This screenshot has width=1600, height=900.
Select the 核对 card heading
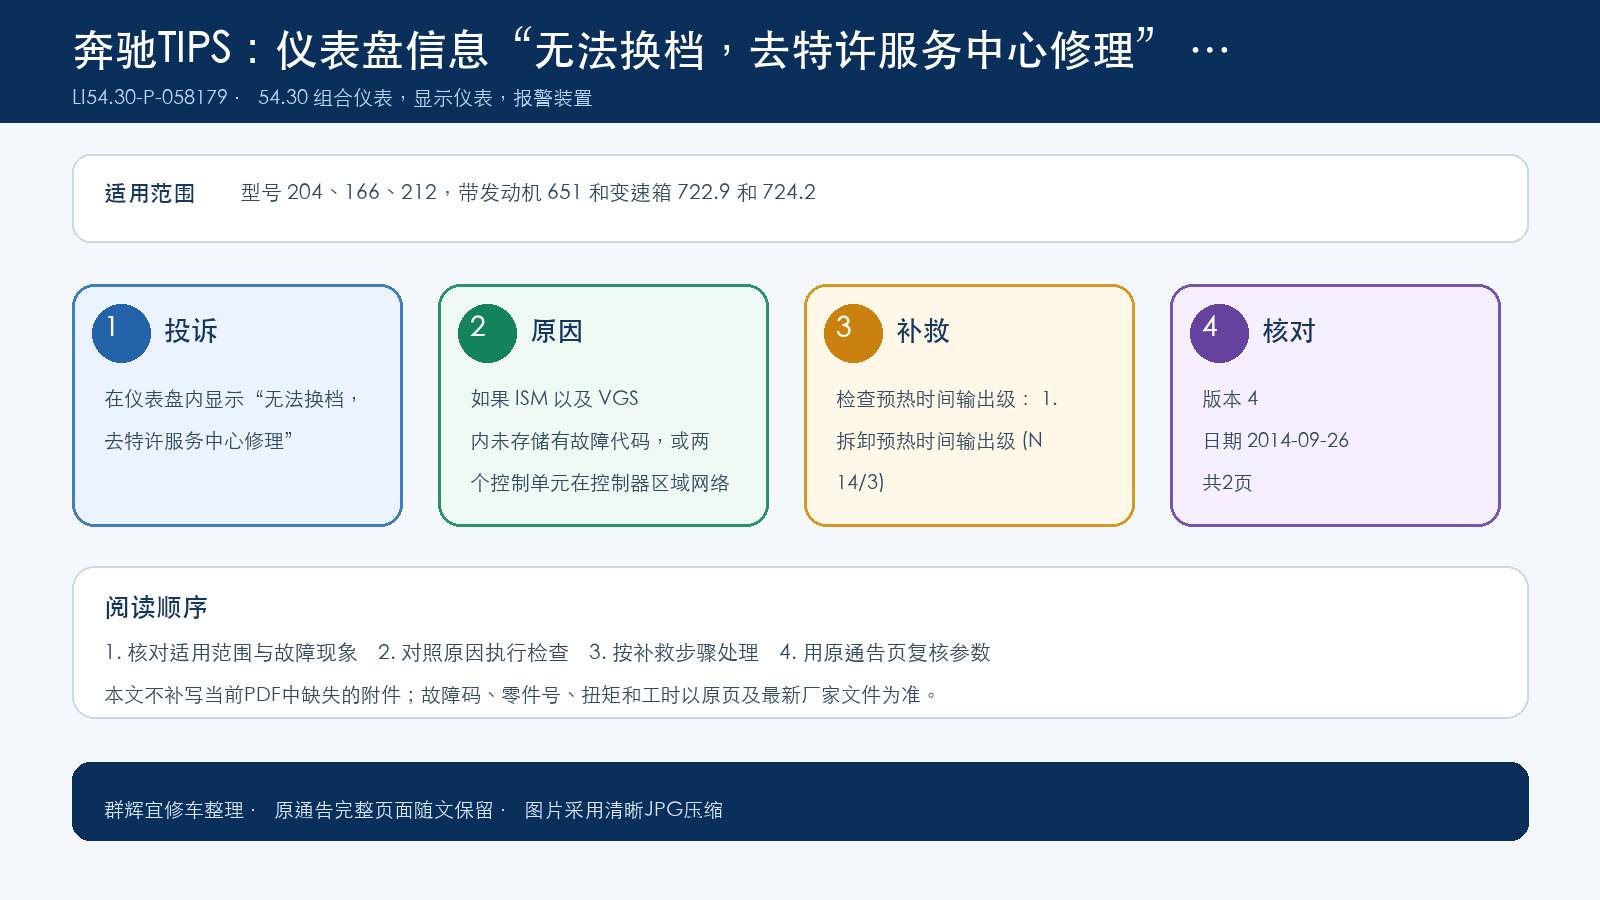1289,331
